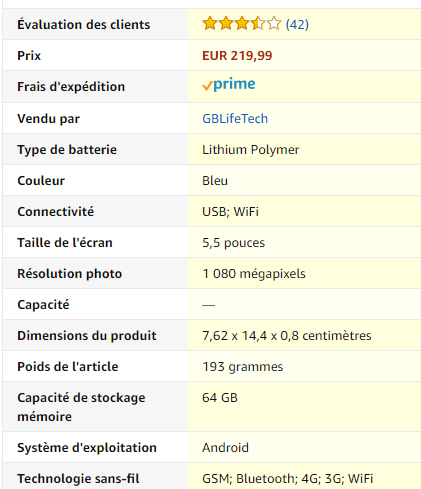Screen dimensions: 421x489
Task: Click the product dimensions value
Action: pyautogui.click(x=287, y=336)
